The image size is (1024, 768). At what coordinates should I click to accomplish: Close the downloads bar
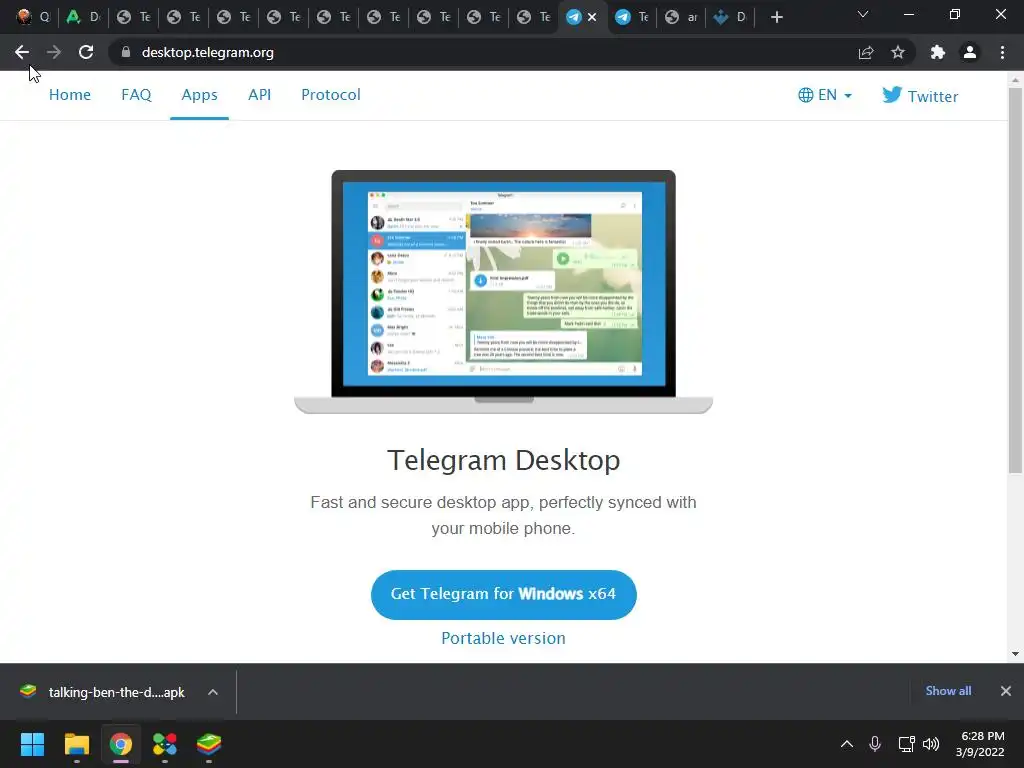1006,691
